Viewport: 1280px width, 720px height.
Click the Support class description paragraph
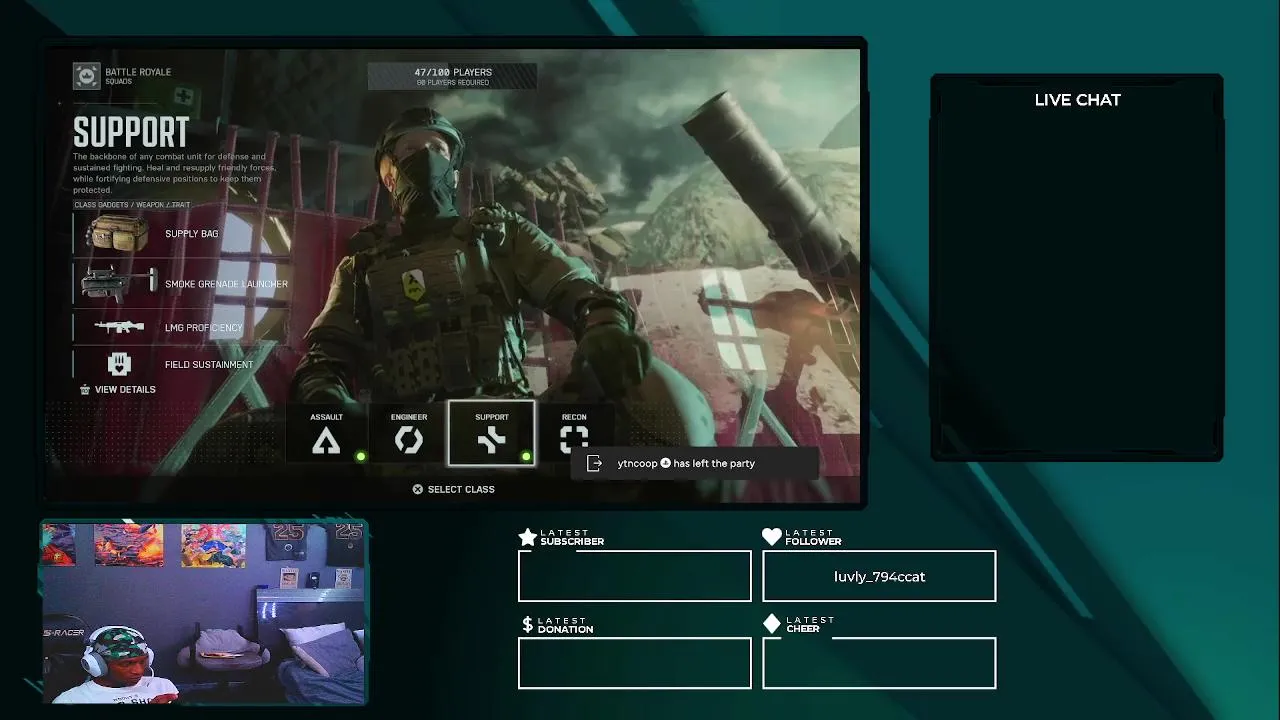175,173
